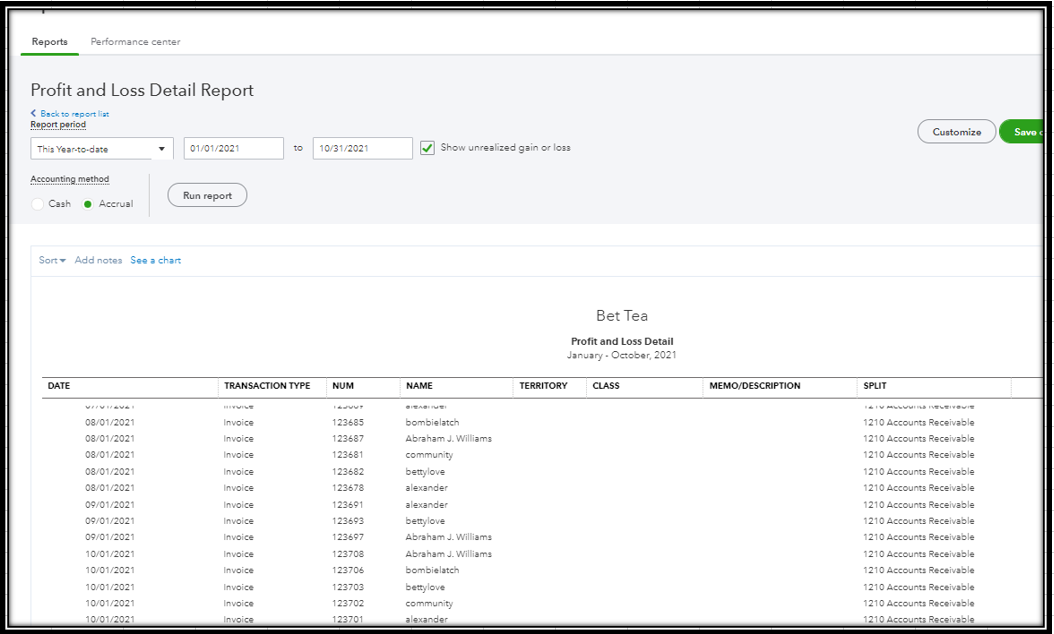Click community in the invoice 123681 row

[x=429, y=455]
